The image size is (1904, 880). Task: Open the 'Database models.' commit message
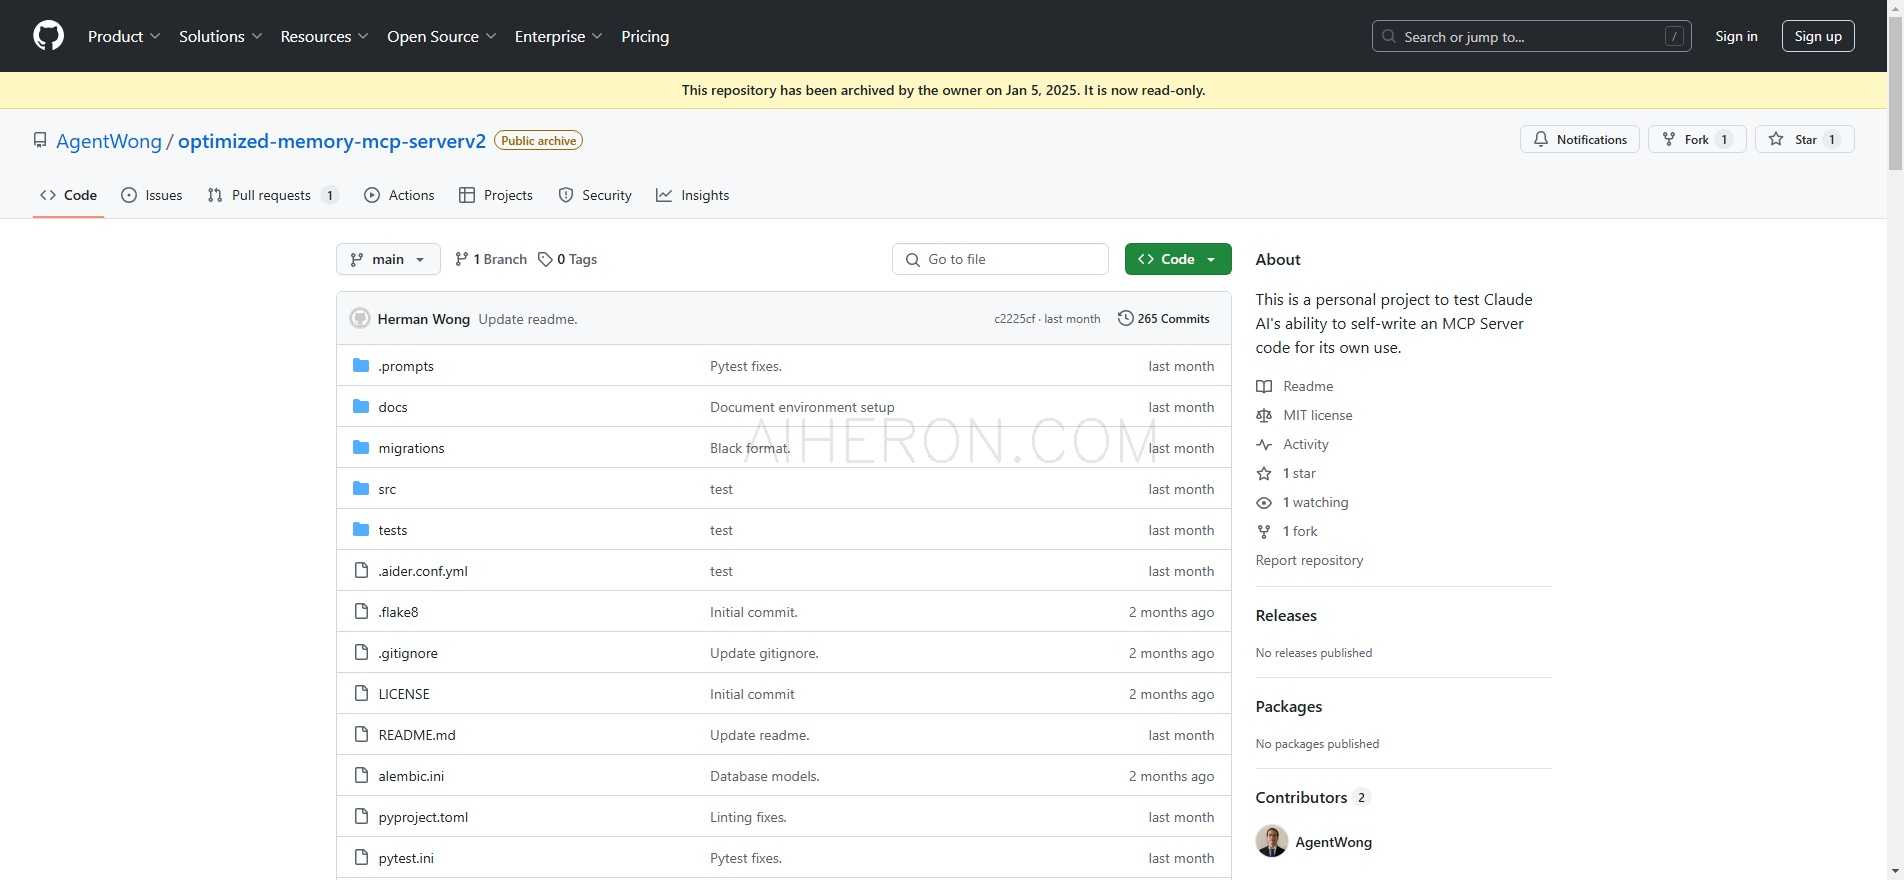click(765, 776)
